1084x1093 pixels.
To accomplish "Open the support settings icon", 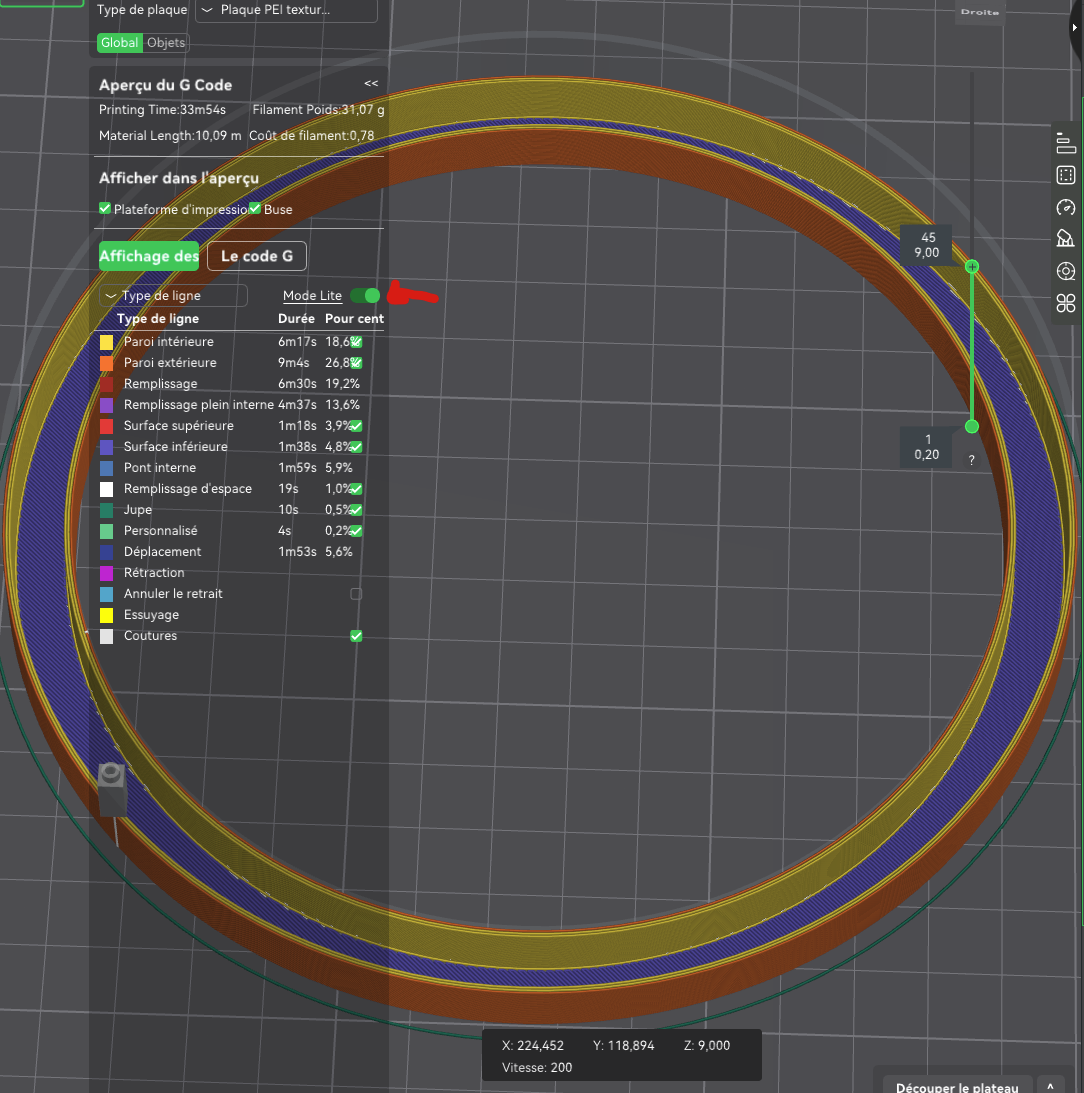I will tap(1065, 238).
